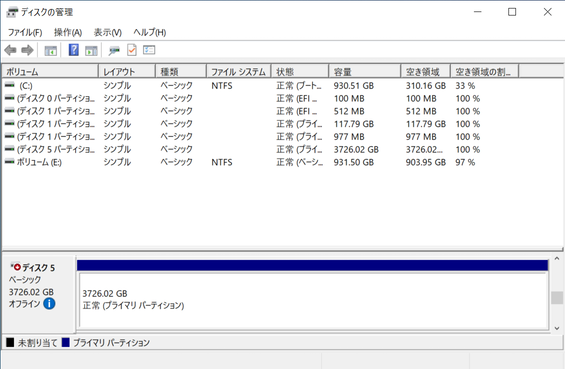This screenshot has width=565, height=369.
Task: Click the red offline marker on ディスク 5
Action: click(x=16, y=267)
